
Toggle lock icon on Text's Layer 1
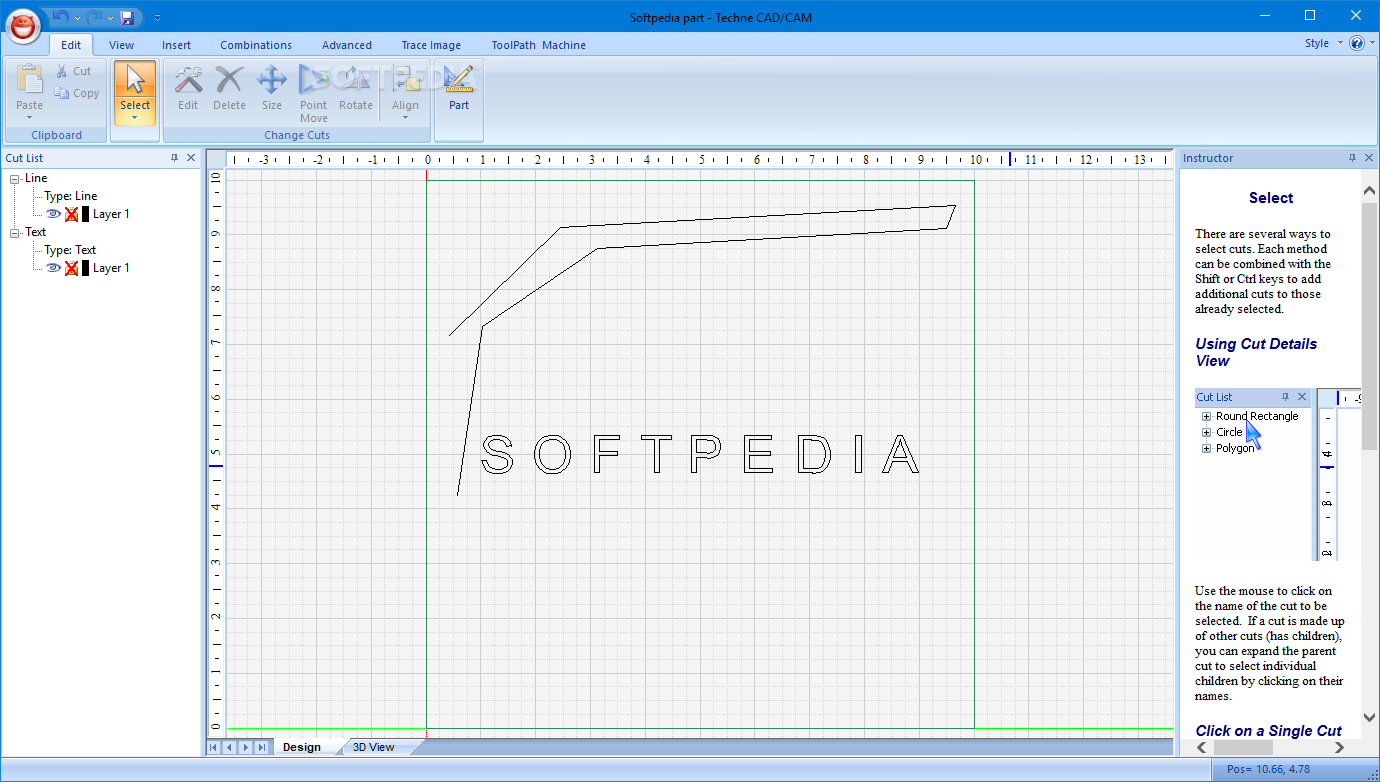[x=71, y=268]
